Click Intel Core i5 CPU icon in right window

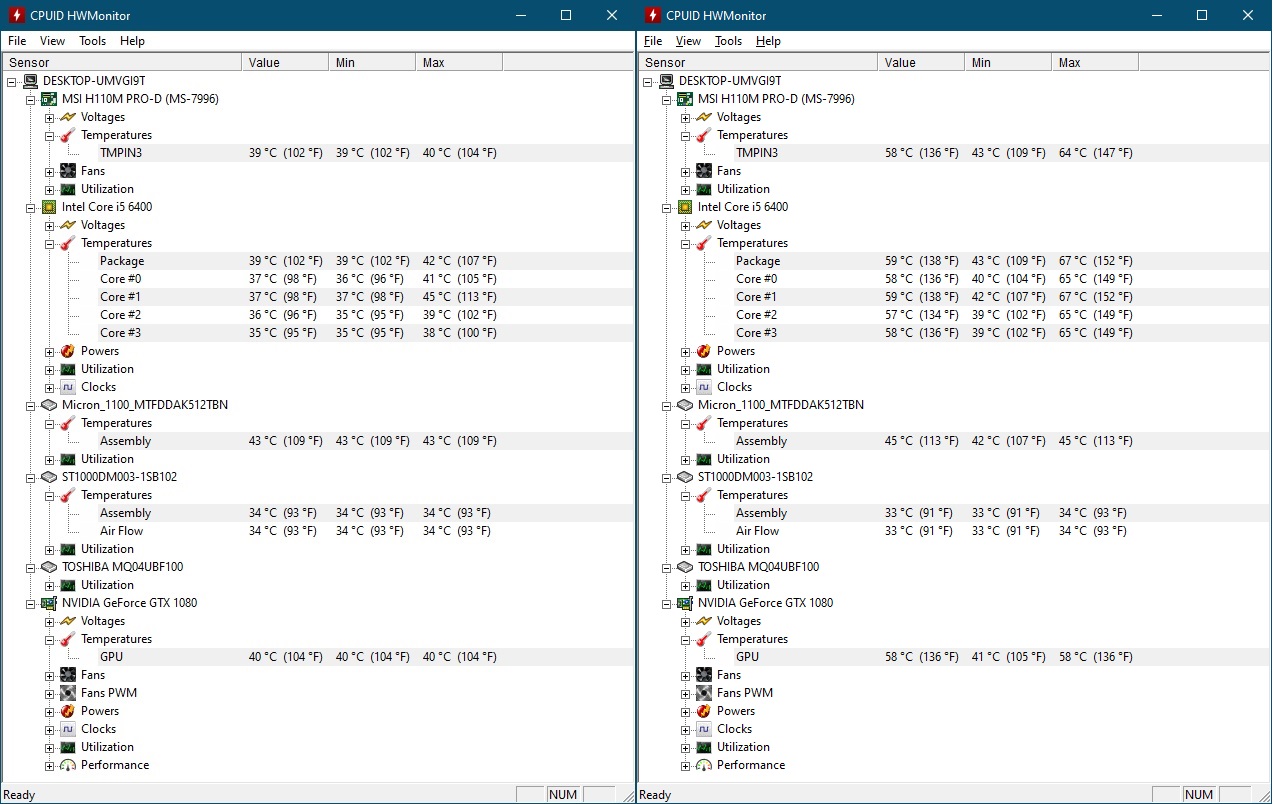pyautogui.click(x=685, y=207)
